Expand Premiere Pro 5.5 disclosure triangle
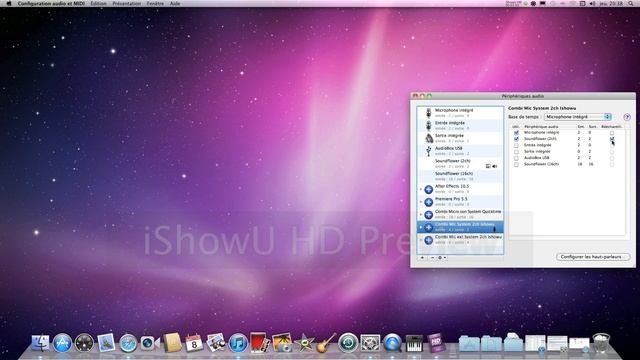This screenshot has width=640, height=360. pyautogui.click(x=421, y=202)
